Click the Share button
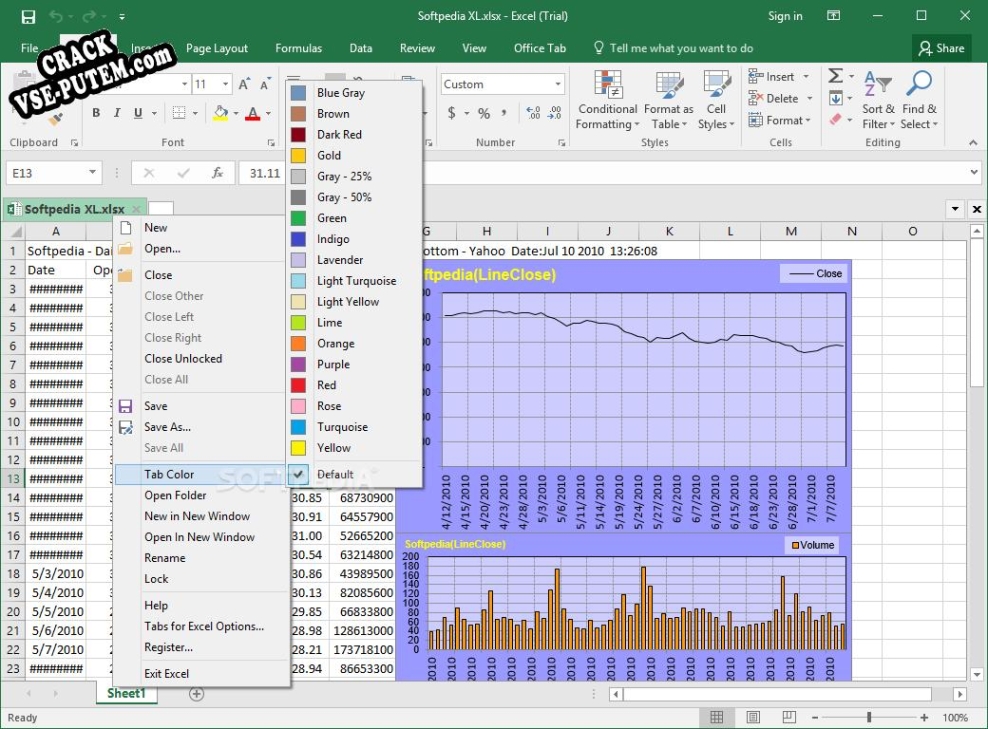This screenshot has width=988, height=729. pyautogui.click(x=941, y=48)
